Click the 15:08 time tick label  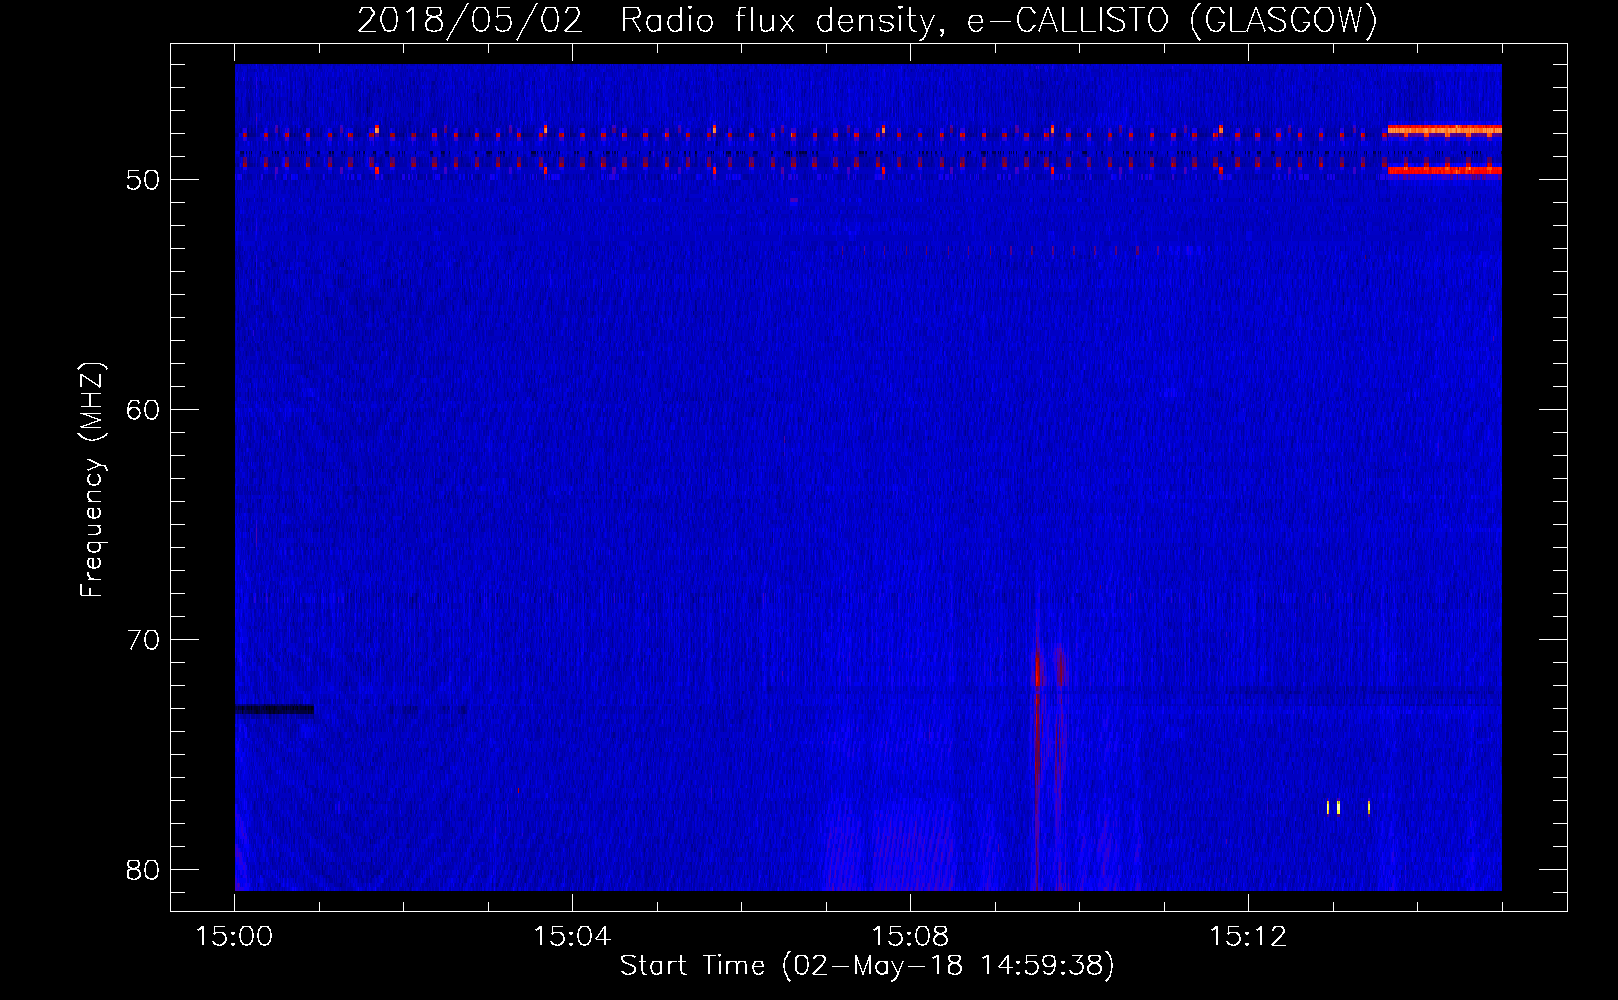[910, 936]
